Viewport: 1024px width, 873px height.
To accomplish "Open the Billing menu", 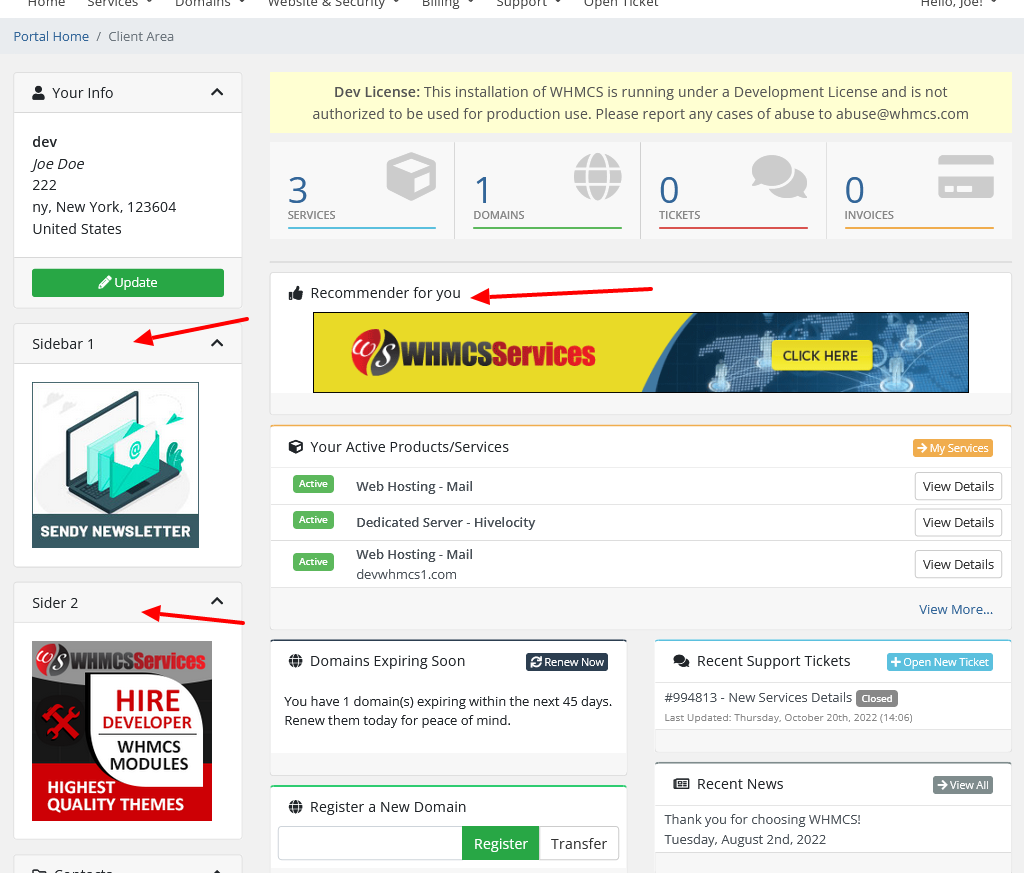I will coord(446,4).
